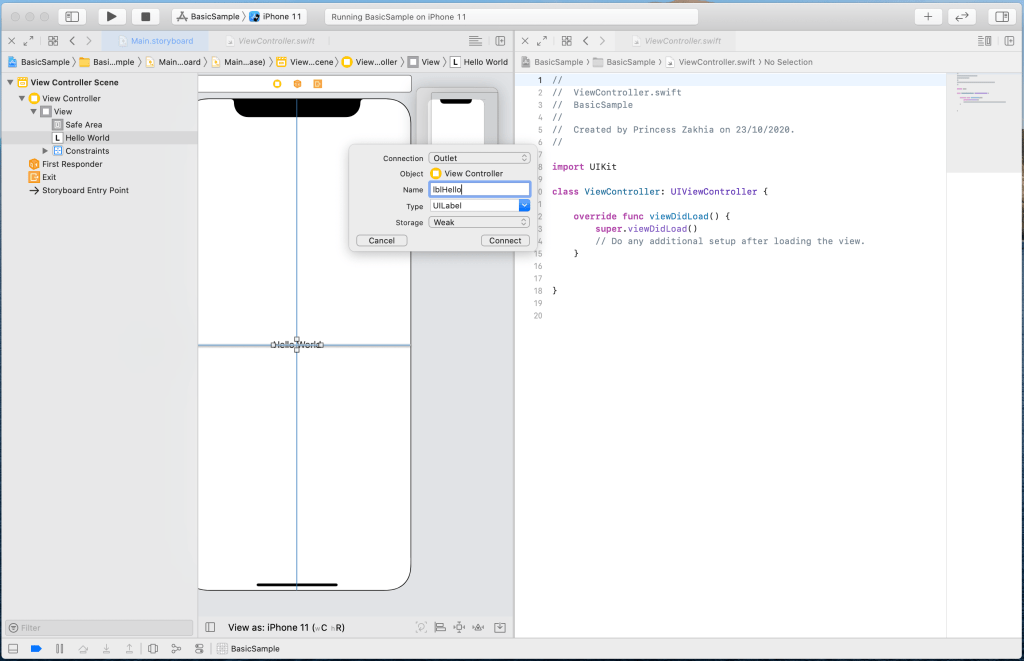Image resolution: width=1024 pixels, height=661 pixels.
Task: Open the Storage Weak dropdown
Action: point(479,222)
